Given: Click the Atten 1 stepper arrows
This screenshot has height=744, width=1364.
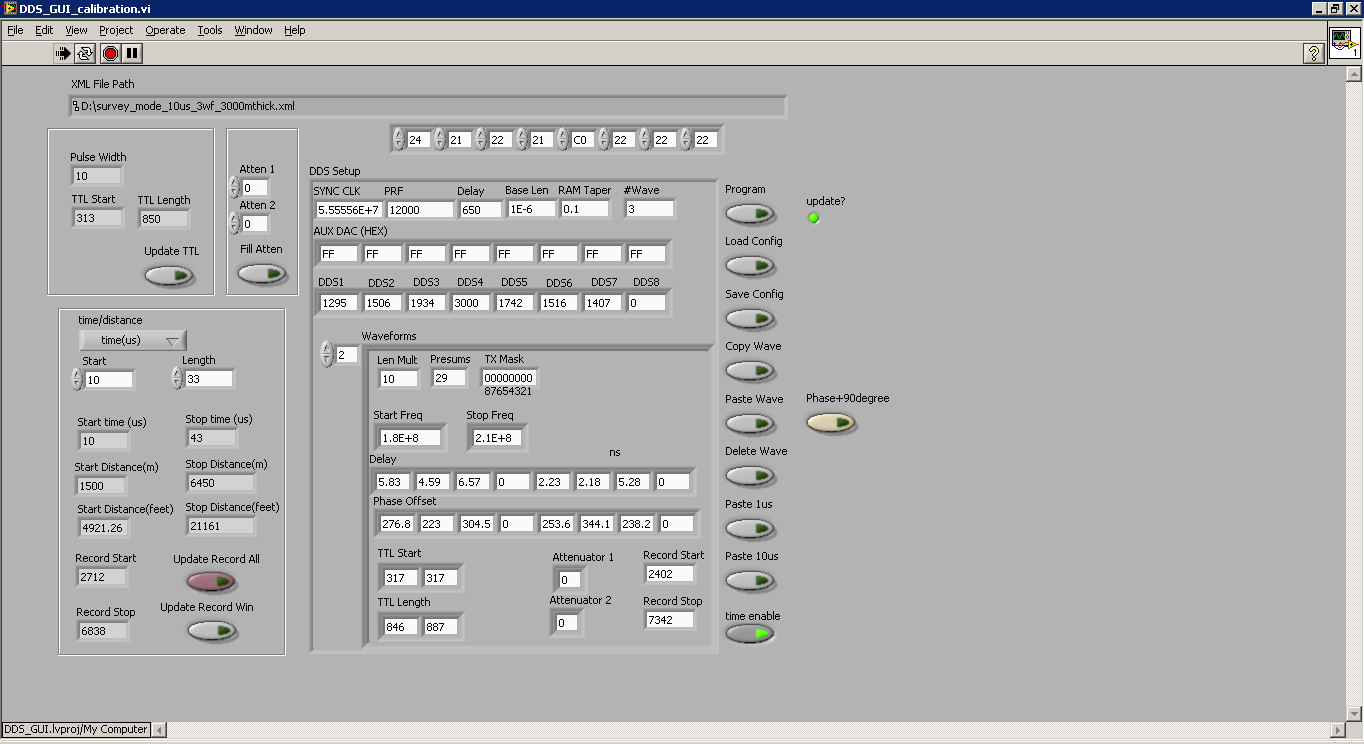Looking at the screenshot, I should pyautogui.click(x=234, y=187).
